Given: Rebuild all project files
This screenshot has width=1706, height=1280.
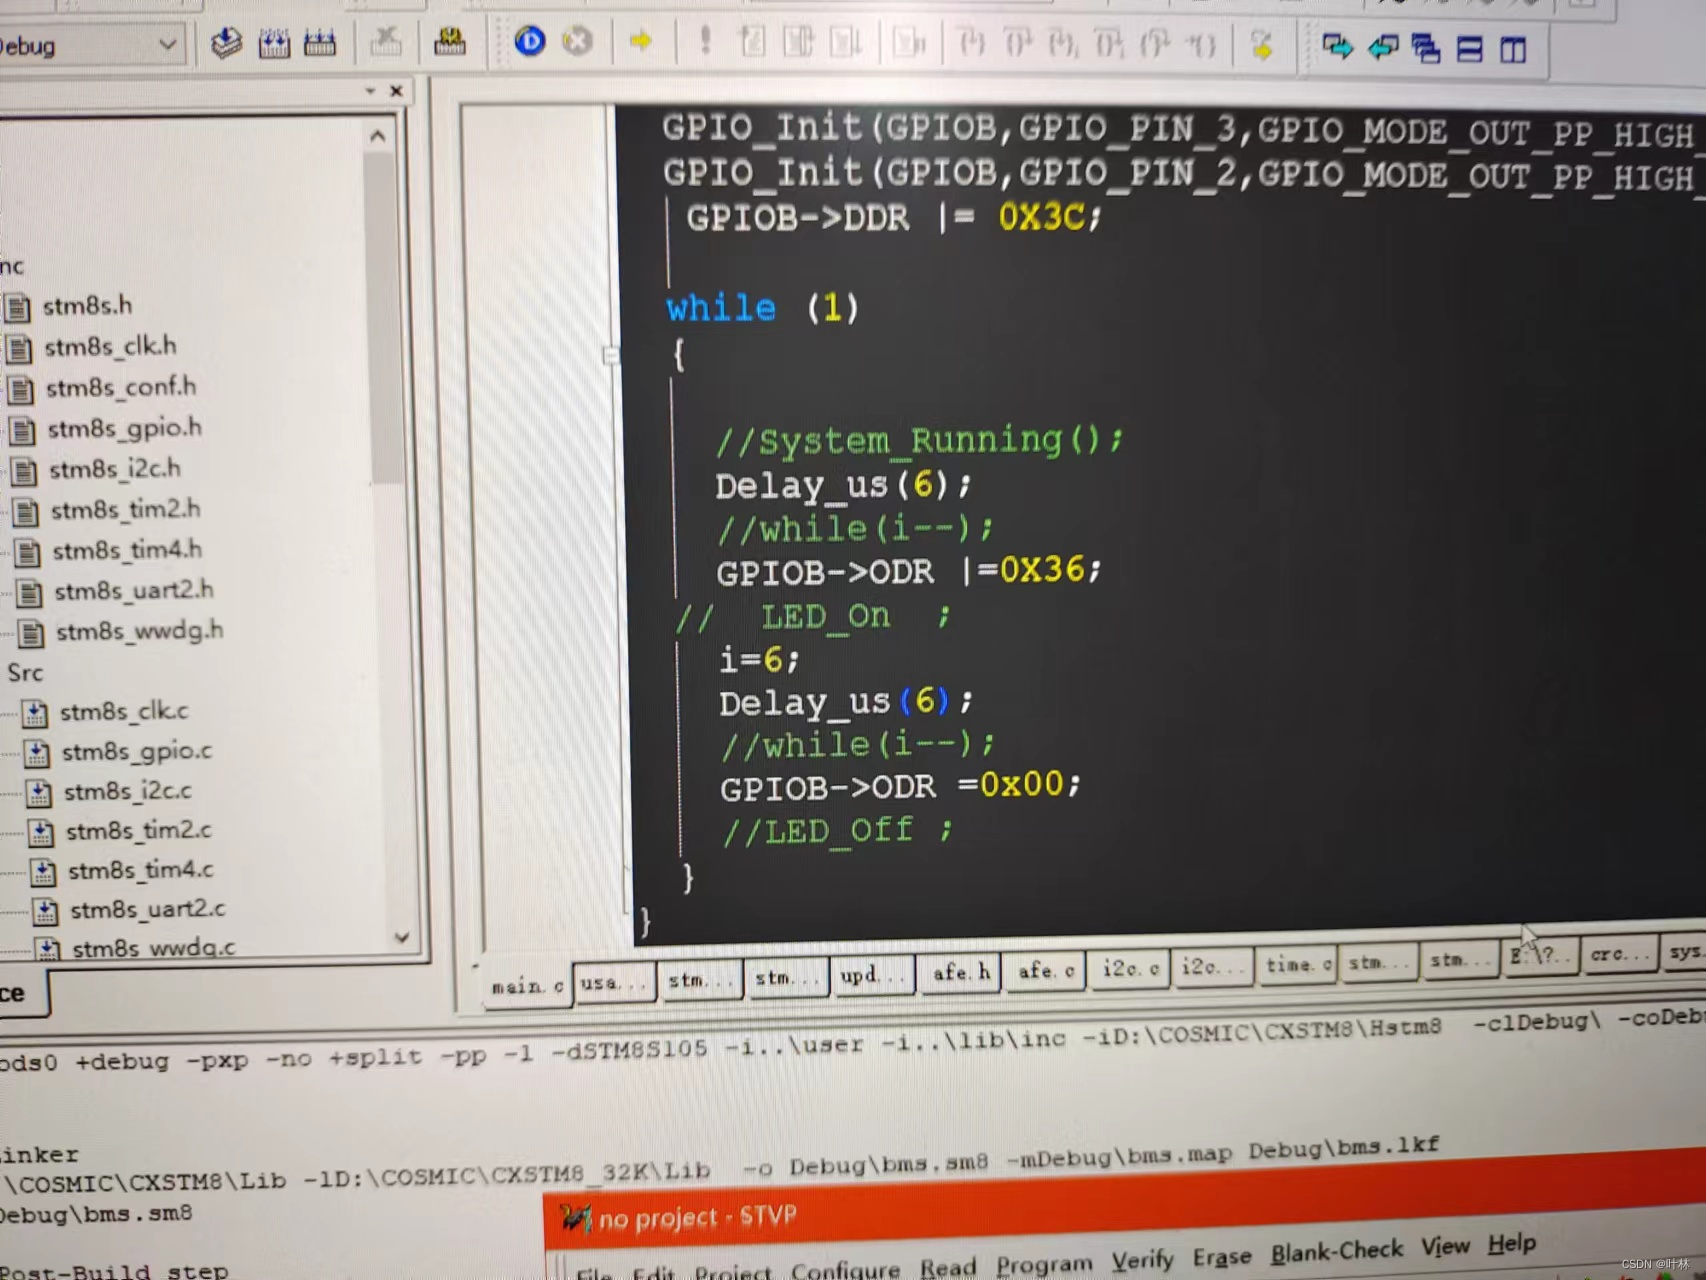Looking at the screenshot, I should (x=319, y=43).
